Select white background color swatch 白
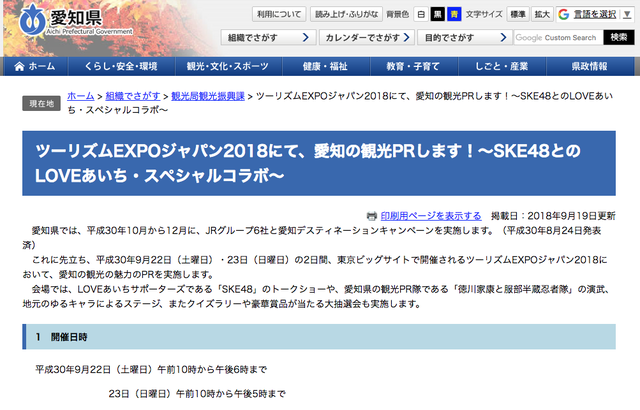 click(421, 14)
